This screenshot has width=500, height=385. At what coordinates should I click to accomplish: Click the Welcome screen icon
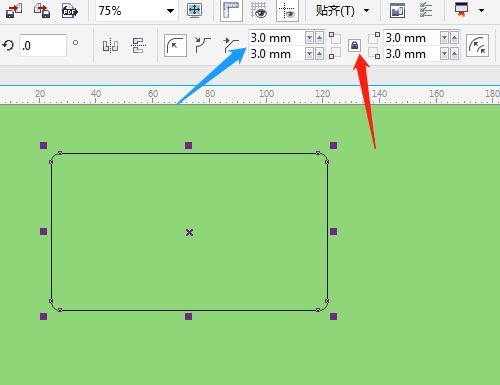397,10
